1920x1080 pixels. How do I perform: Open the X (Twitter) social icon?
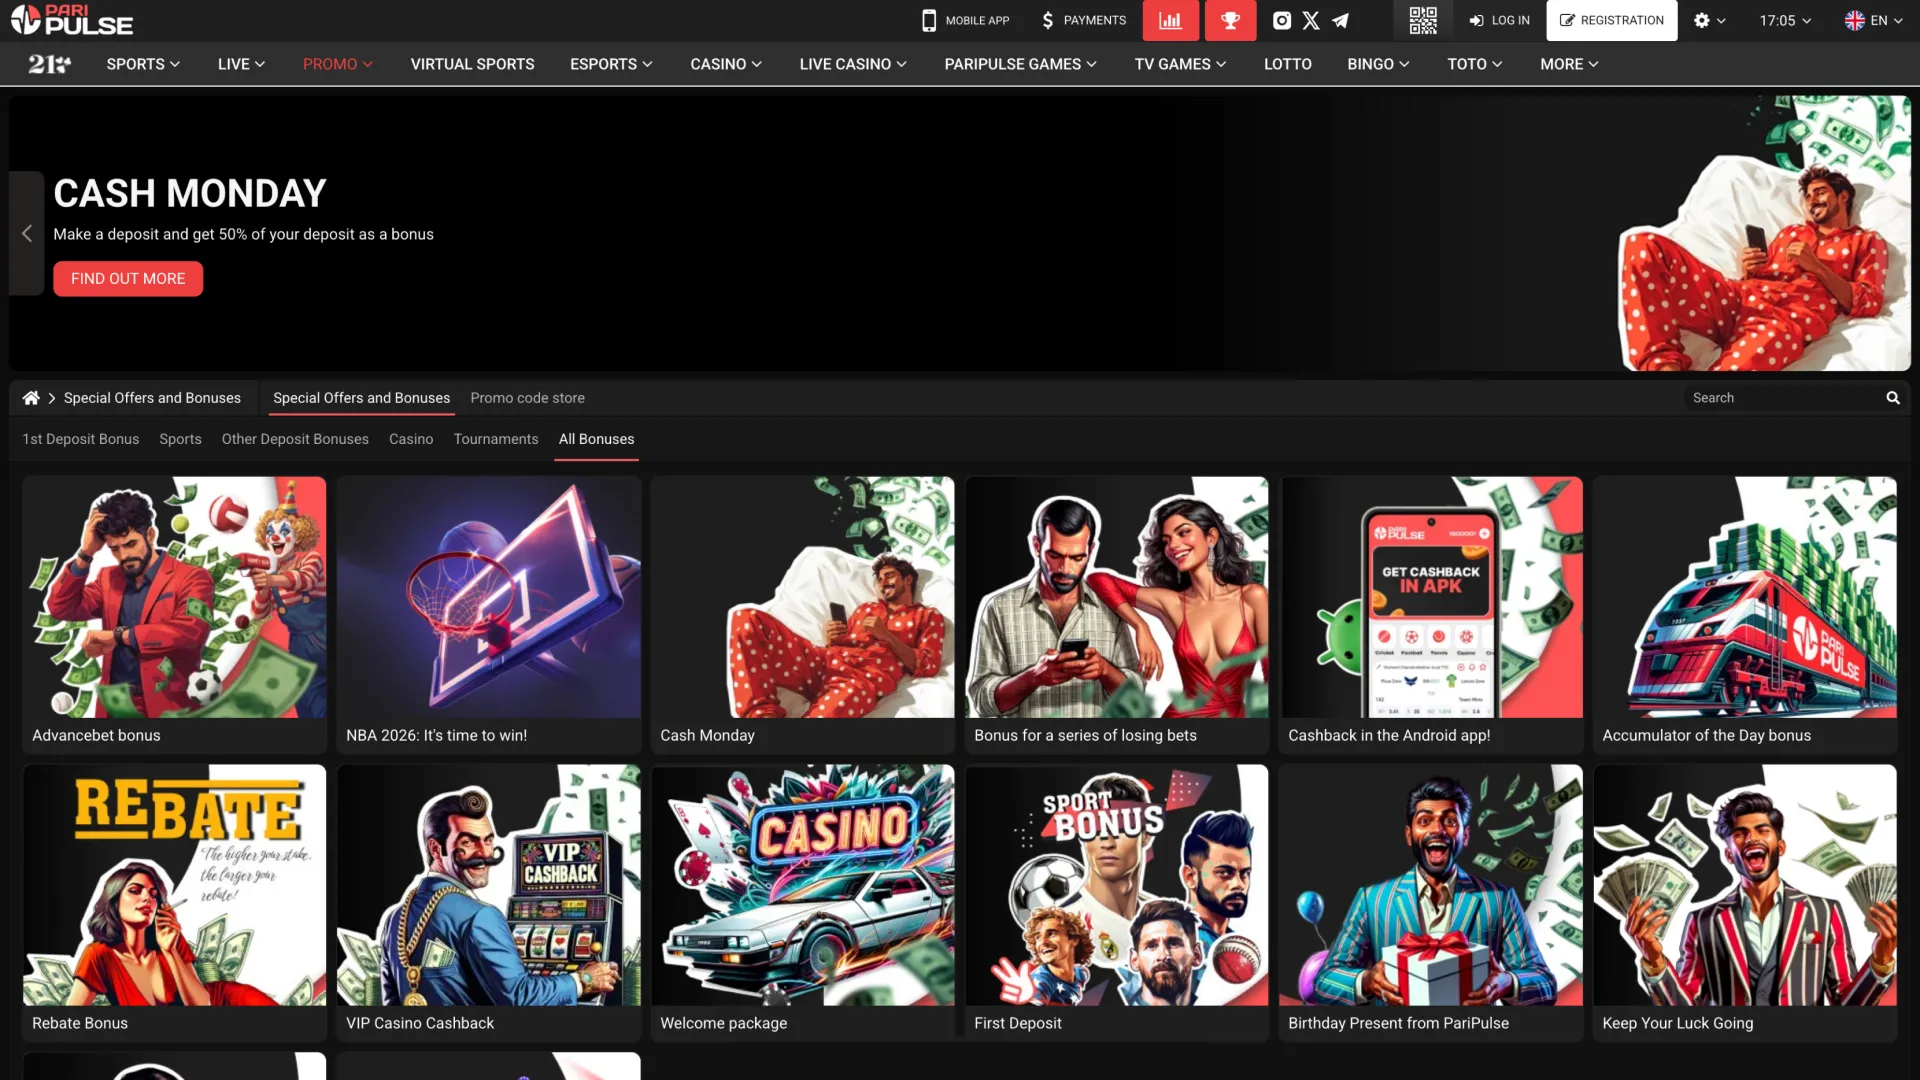[x=1311, y=20]
